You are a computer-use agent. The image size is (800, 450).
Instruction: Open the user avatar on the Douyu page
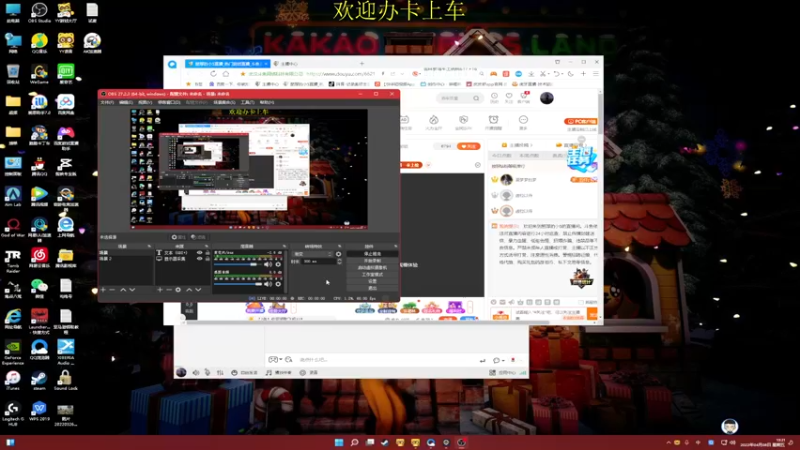[x=546, y=98]
